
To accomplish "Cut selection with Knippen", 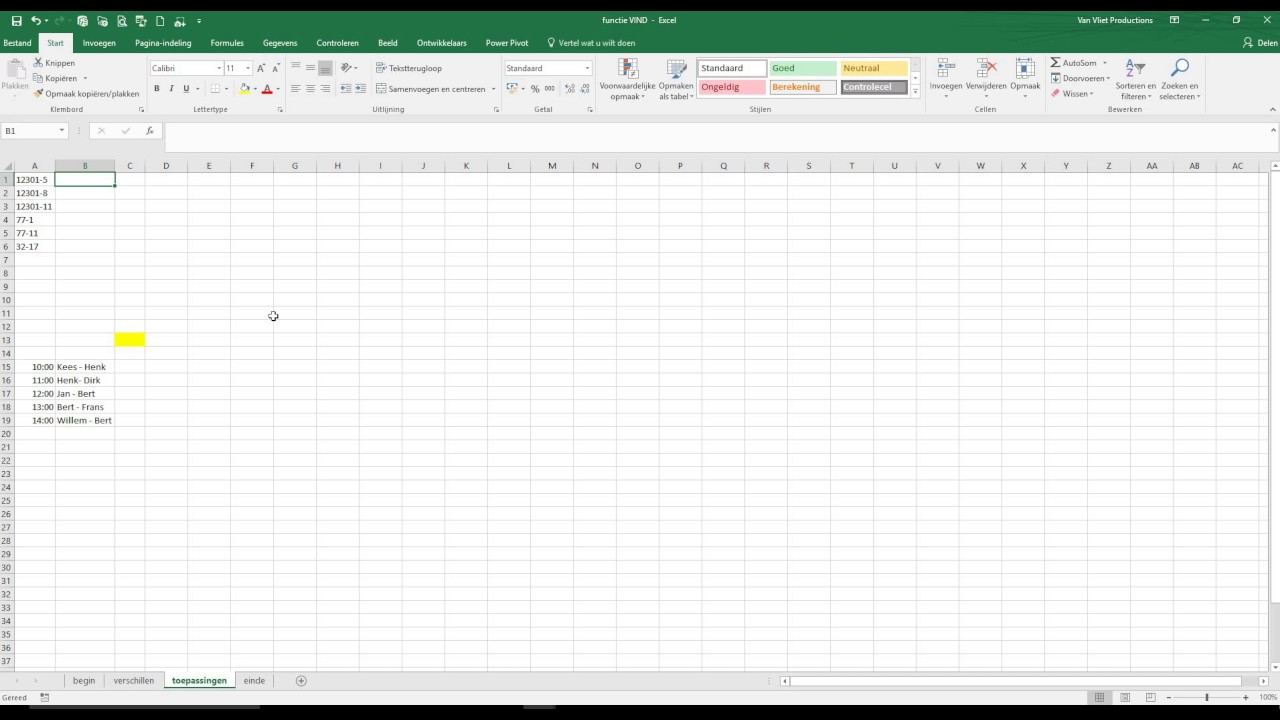I will [x=54, y=63].
